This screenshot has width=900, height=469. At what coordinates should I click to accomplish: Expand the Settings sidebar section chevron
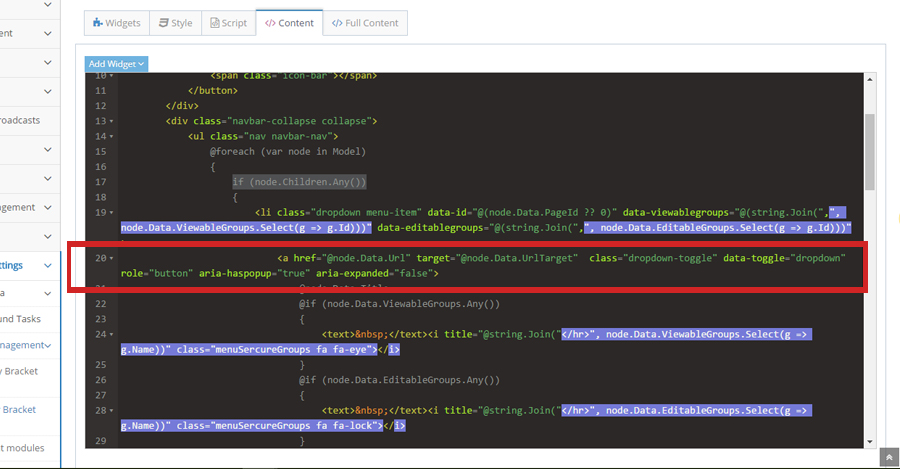pos(48,266)
